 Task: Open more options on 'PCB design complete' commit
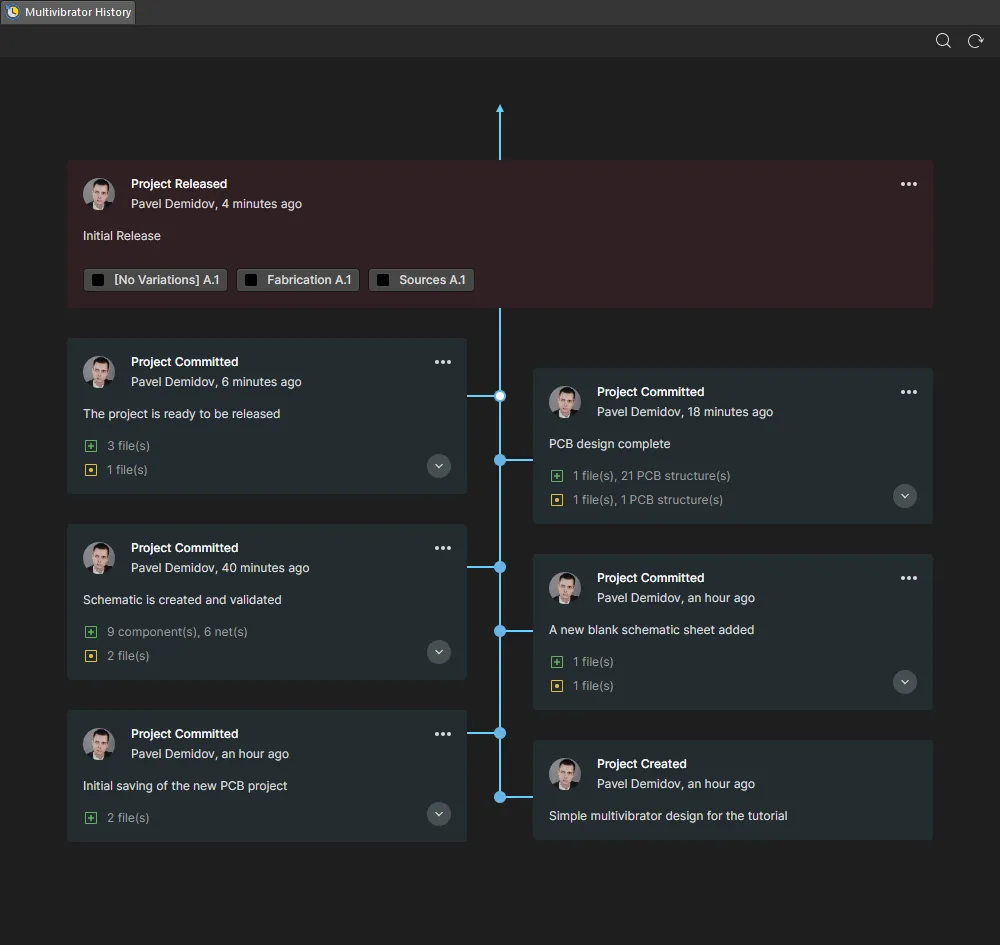click(909, 392)
